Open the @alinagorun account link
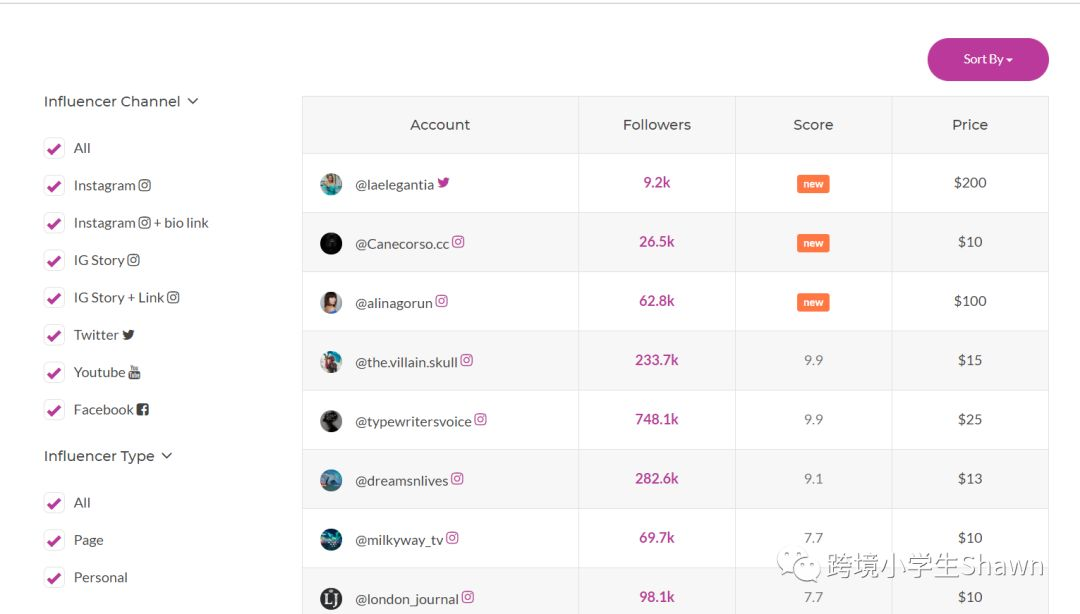The image size is (1080, 614). (x=393, y=303)
